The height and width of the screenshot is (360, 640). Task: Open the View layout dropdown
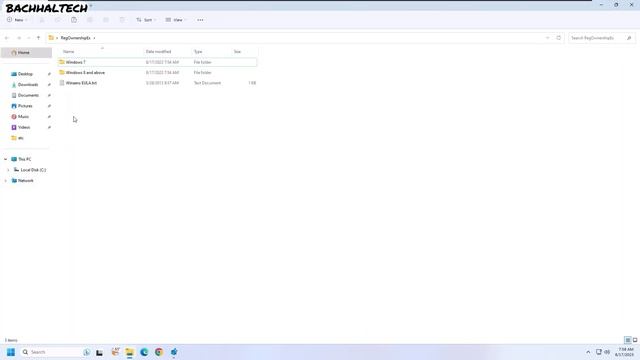coord(176,20)
